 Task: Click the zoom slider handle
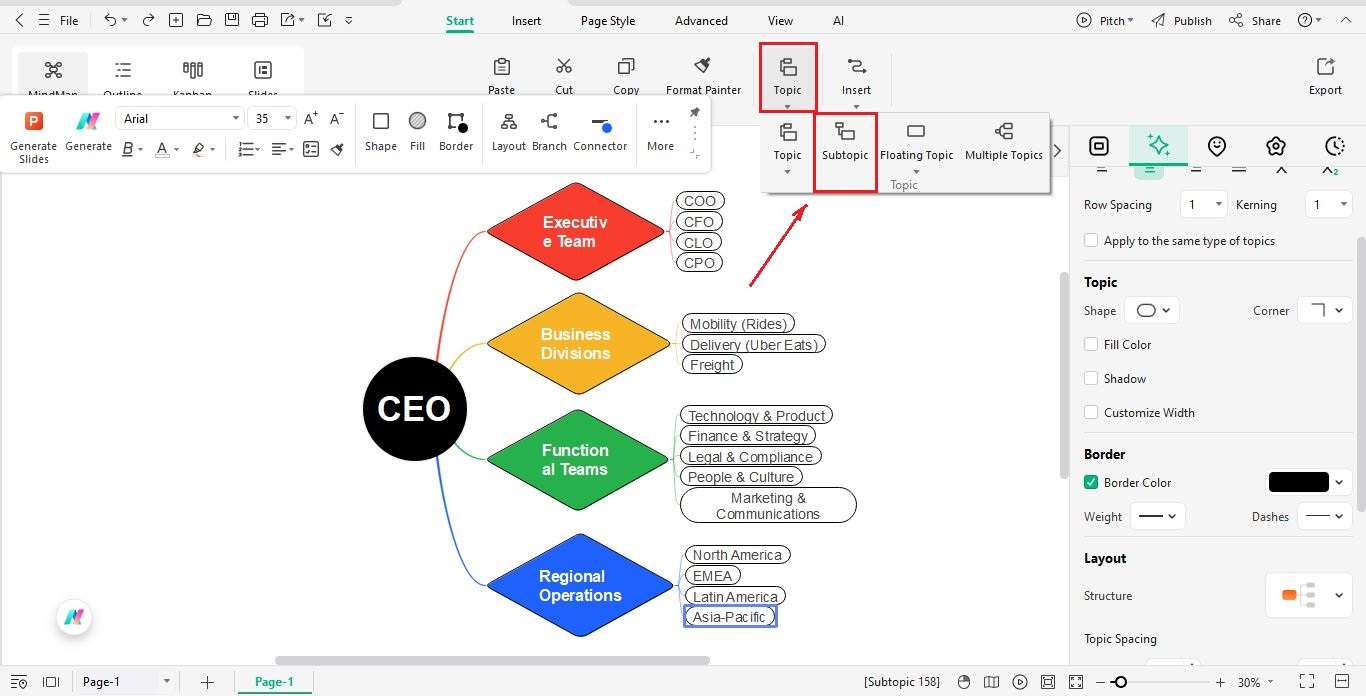click(x=1120, y=682)
